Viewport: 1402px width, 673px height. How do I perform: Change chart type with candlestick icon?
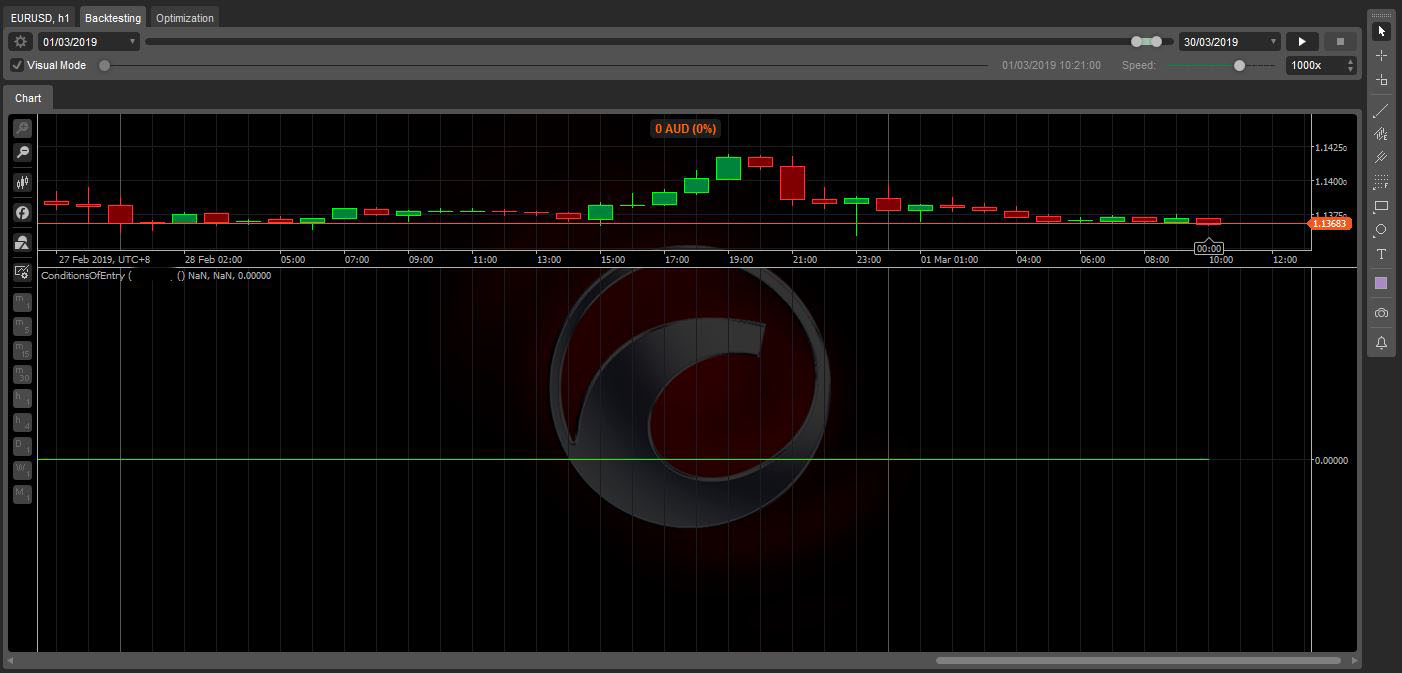(22, 183)
